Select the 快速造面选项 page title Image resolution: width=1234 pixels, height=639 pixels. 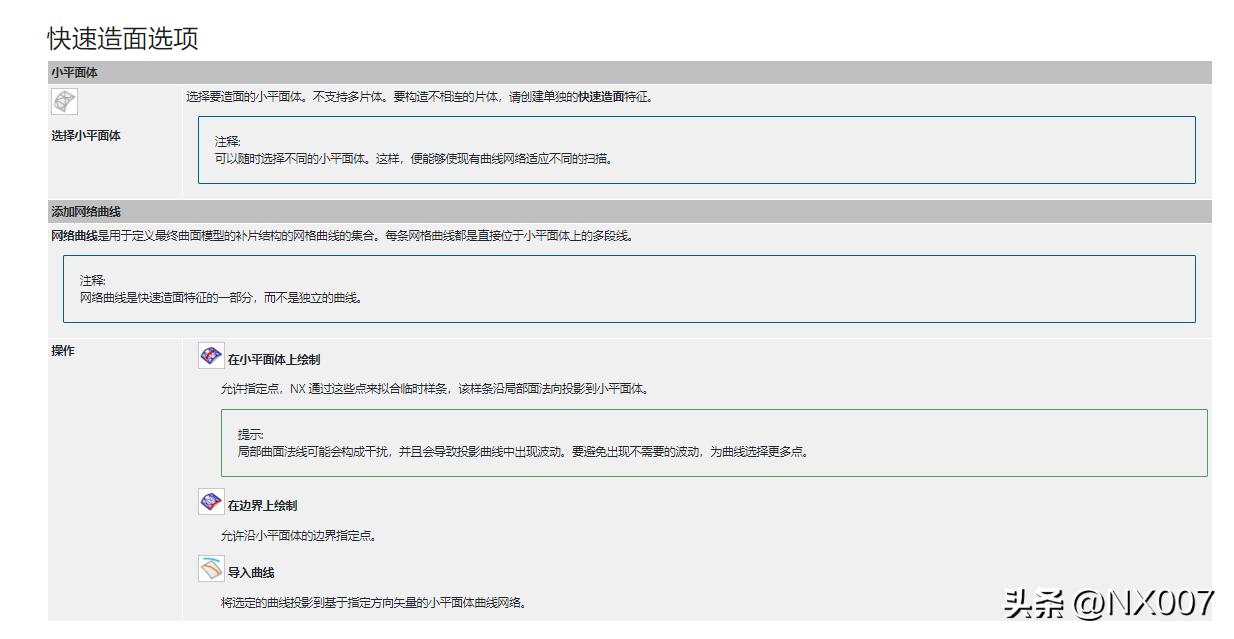point(120,37)
